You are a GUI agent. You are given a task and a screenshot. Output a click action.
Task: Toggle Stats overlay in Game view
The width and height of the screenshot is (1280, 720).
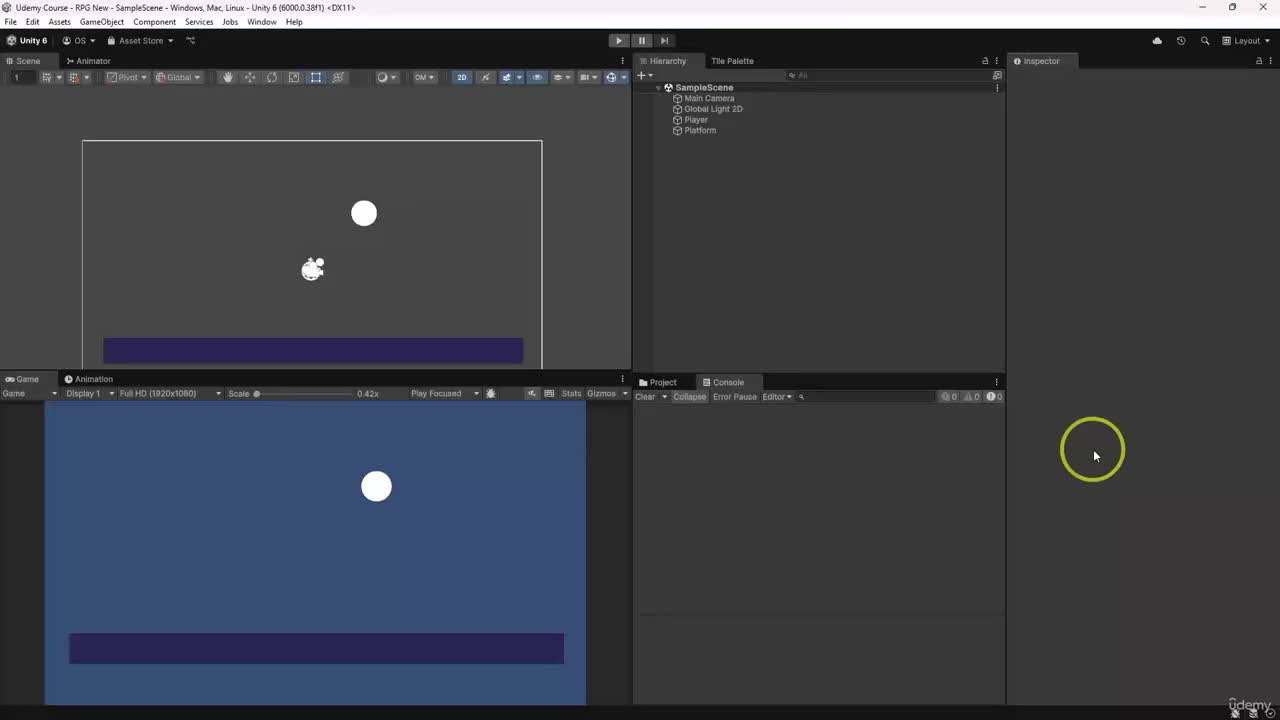571,394
